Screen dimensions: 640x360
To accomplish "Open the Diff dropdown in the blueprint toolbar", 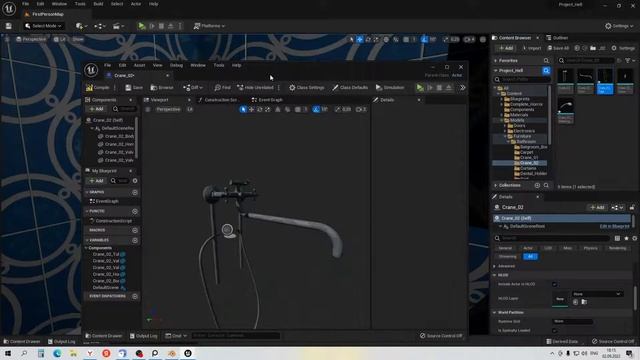I will [x=193, y=88].
